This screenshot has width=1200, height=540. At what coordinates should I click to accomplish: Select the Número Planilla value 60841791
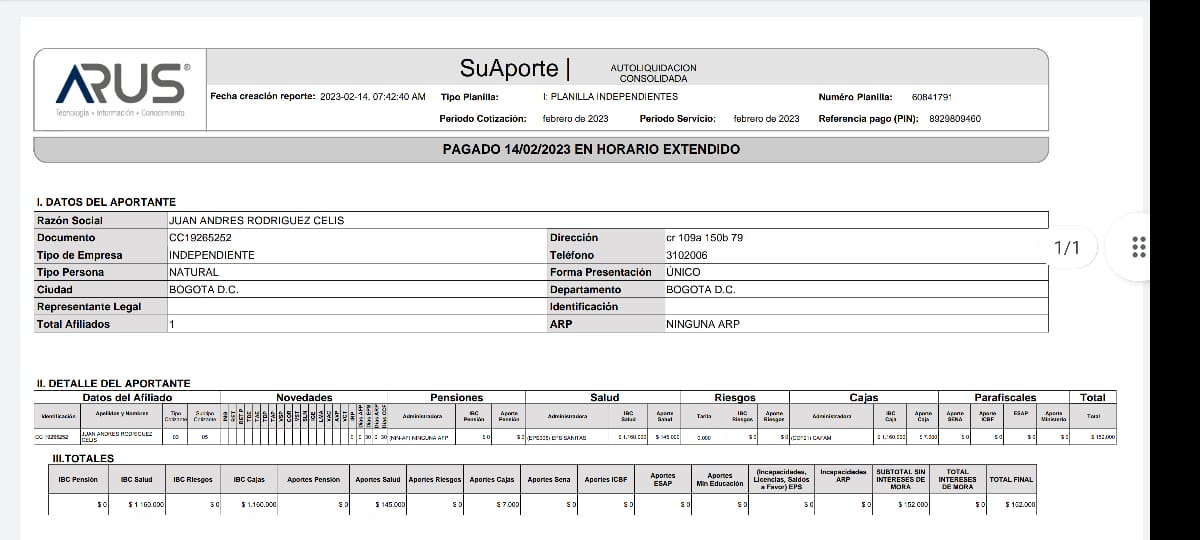coord(931,97)
